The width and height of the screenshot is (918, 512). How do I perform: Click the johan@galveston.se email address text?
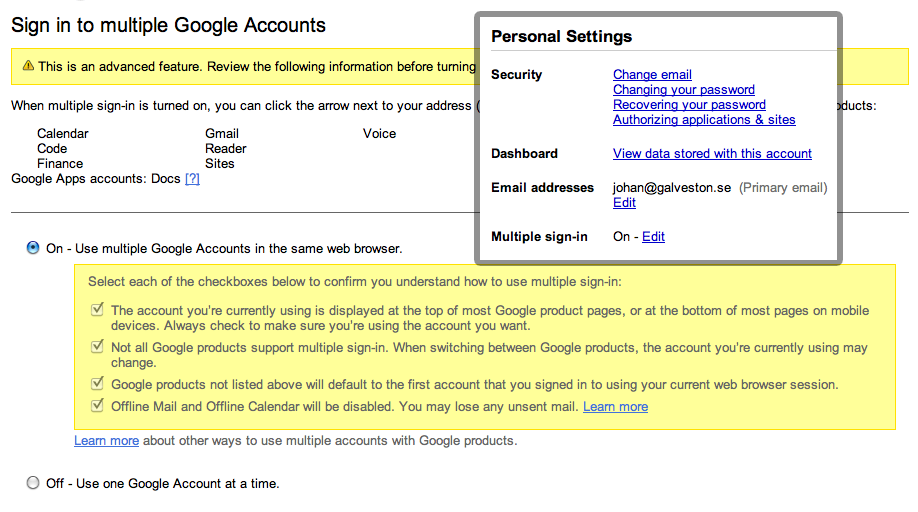click(672, 188)
